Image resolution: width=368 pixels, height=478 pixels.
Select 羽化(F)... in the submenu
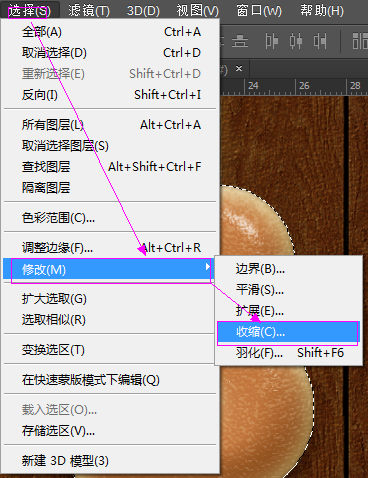pyautogui.click(x=289, y=353)
